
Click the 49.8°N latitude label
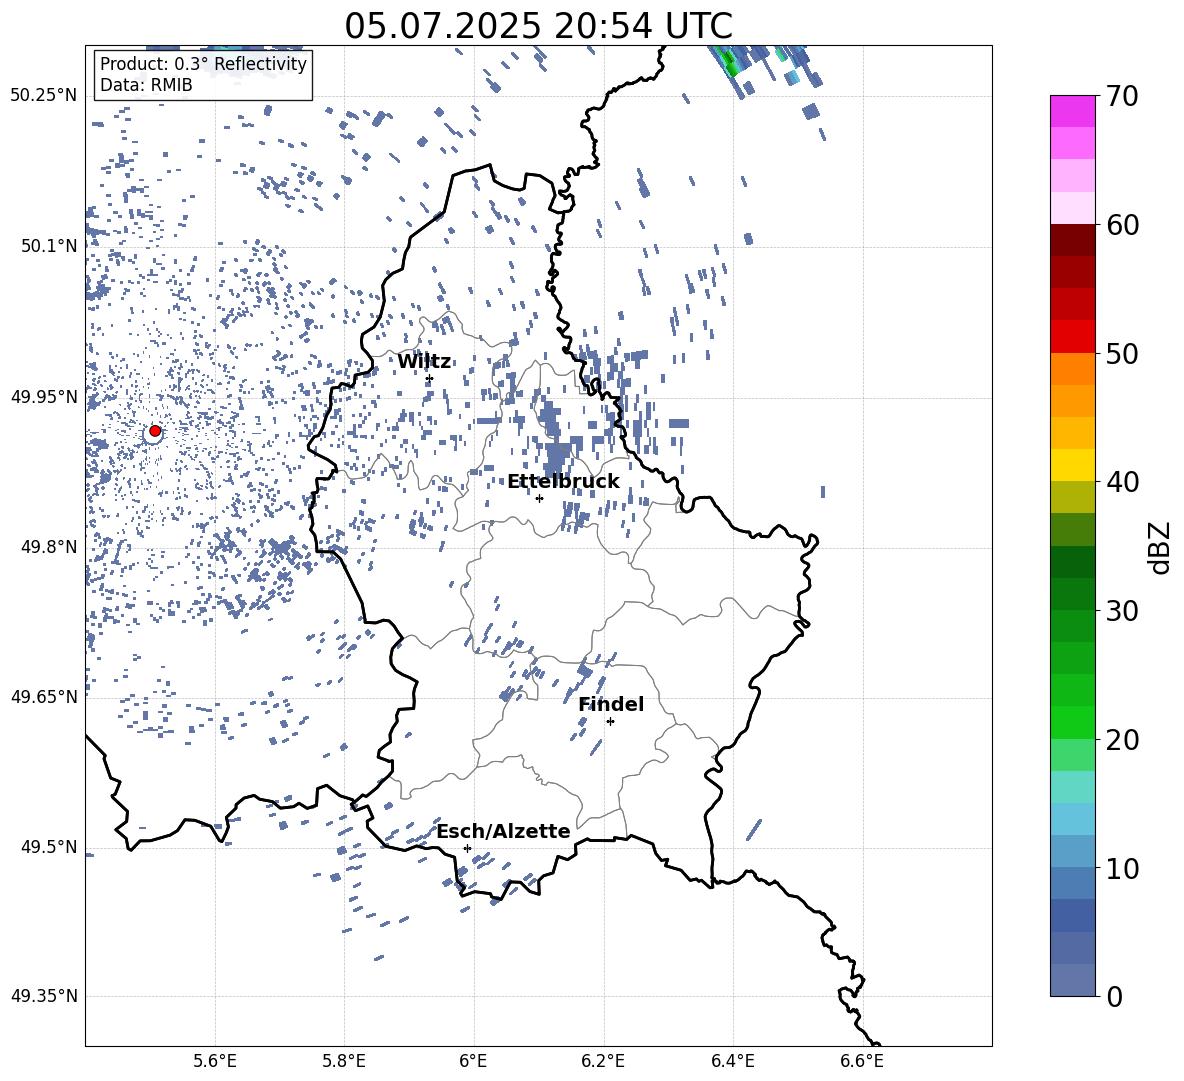tap(49, 547)
